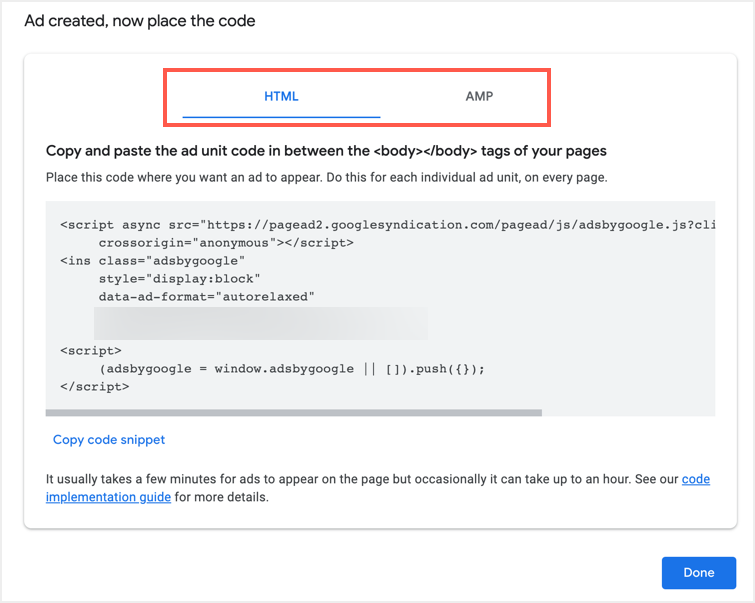
Task: Click the Copy code snippet link
Action: 109,440
